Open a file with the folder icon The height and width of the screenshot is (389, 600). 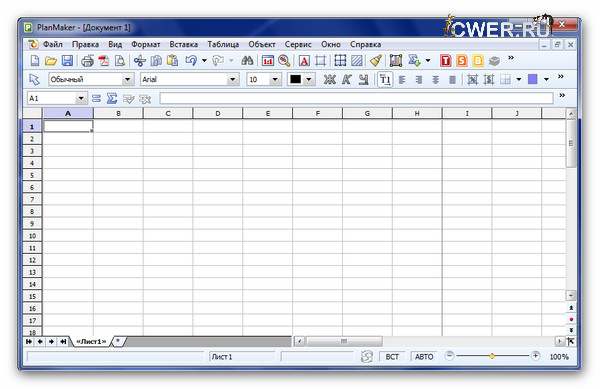pos(51,60)
